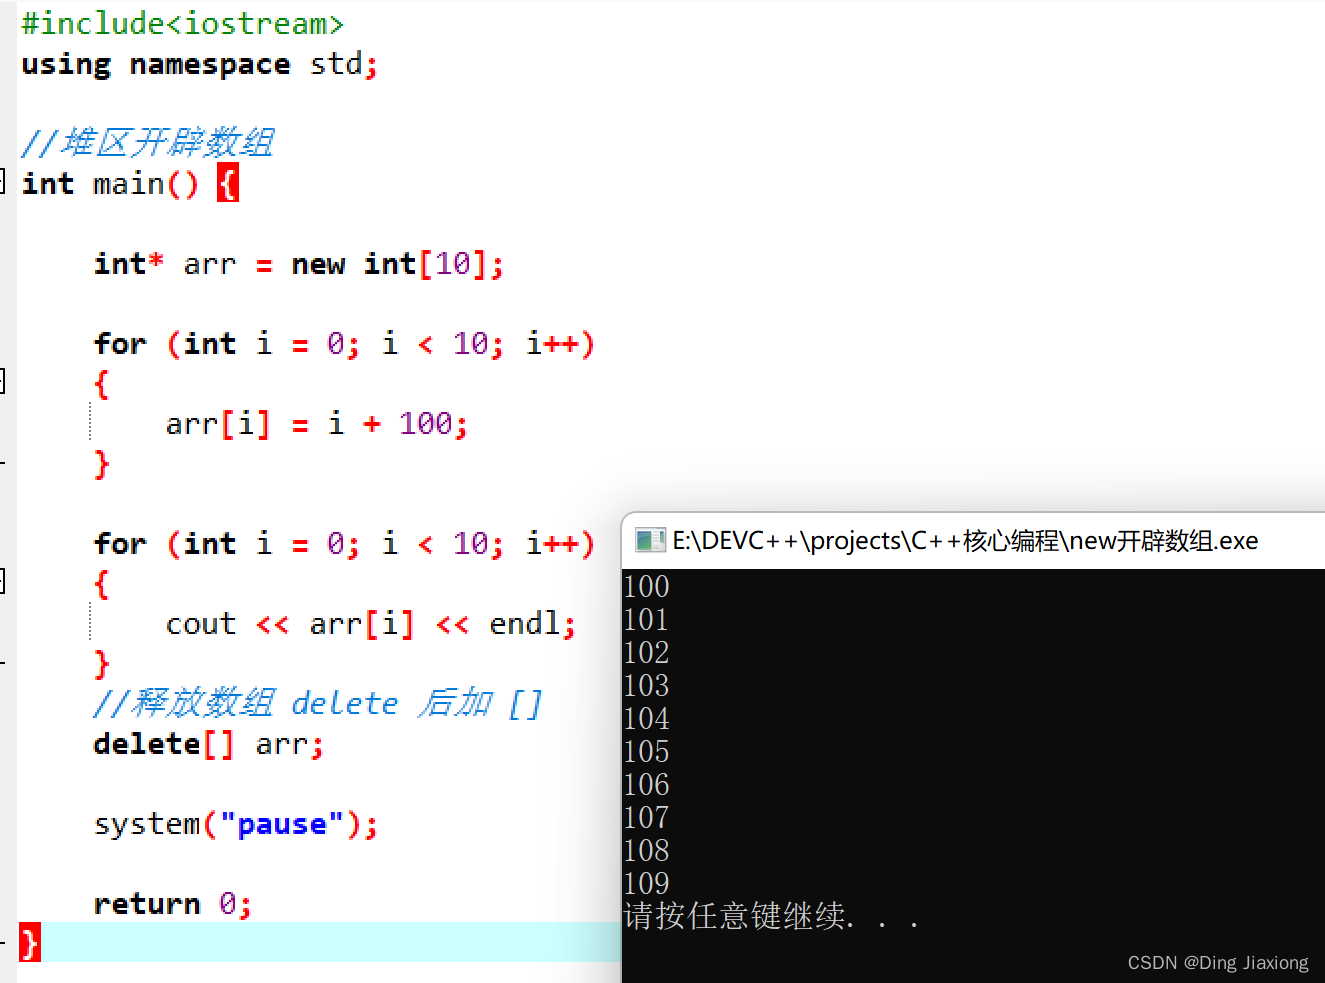Click output line '103' in the console
This screenshot has height=983, width=1325.
point(646,685)
